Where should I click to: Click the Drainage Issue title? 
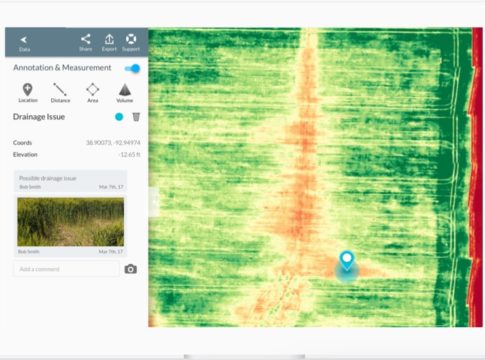(39, 117)
